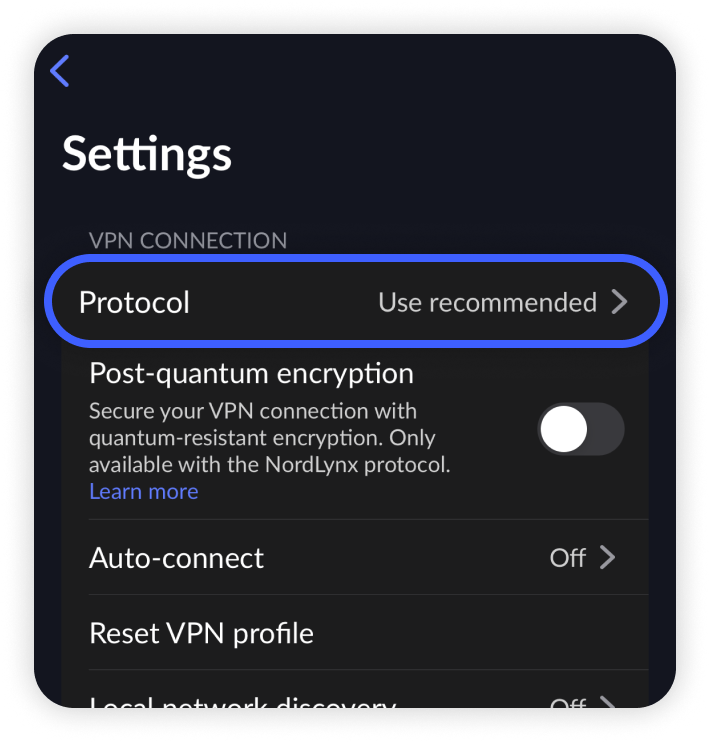
Task: Open the Protocol setting row
Action: 355,301
